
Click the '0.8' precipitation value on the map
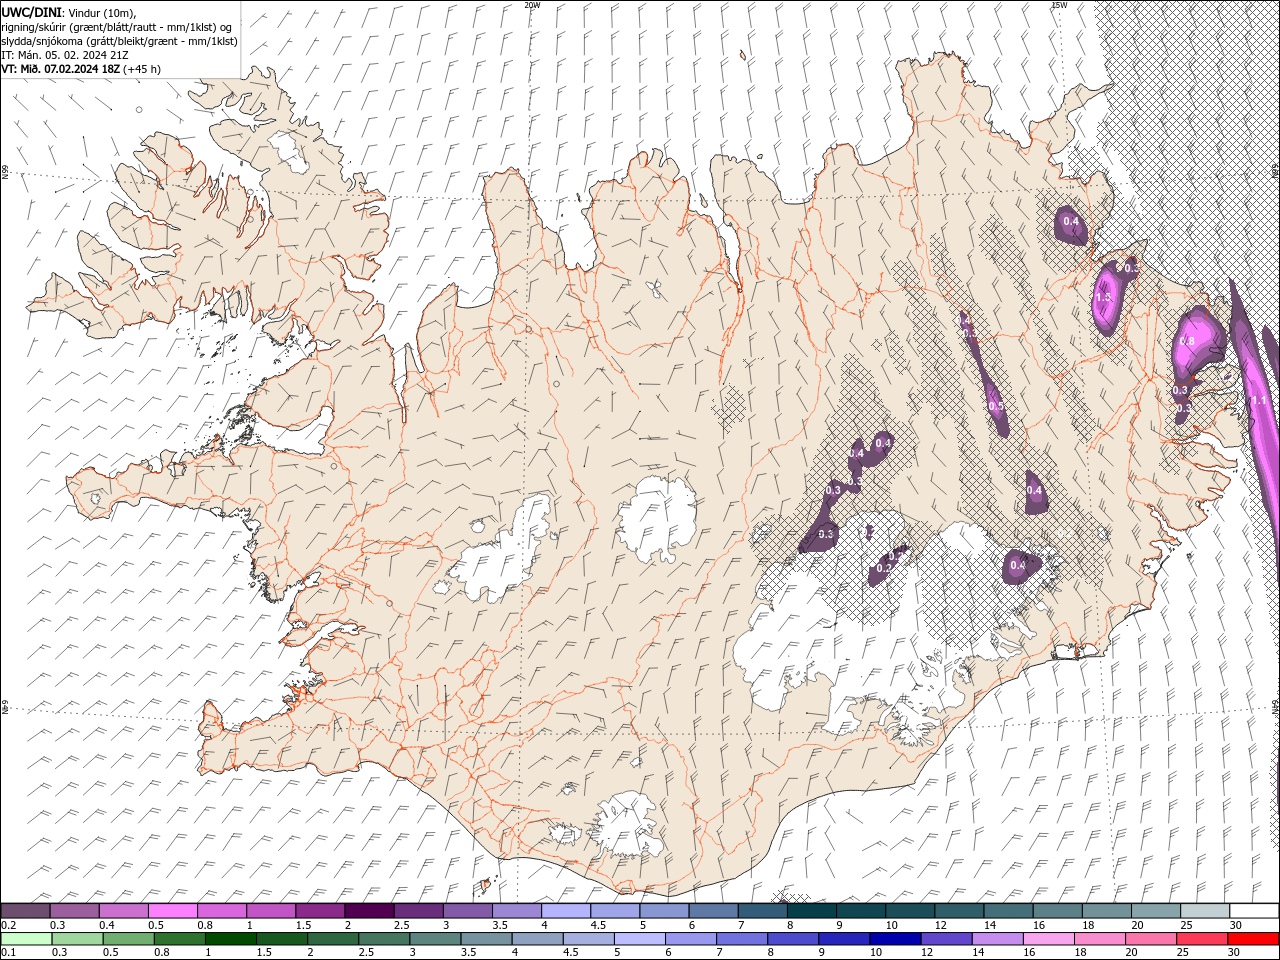point(1187,341)
